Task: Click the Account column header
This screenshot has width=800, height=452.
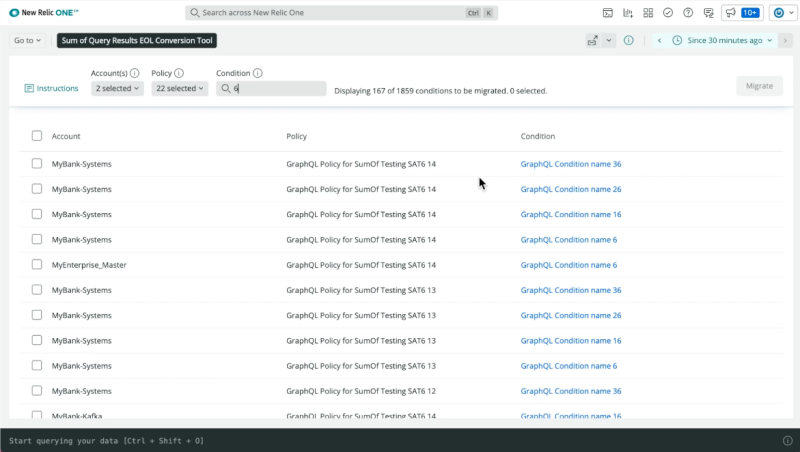Action: point(66,136)
